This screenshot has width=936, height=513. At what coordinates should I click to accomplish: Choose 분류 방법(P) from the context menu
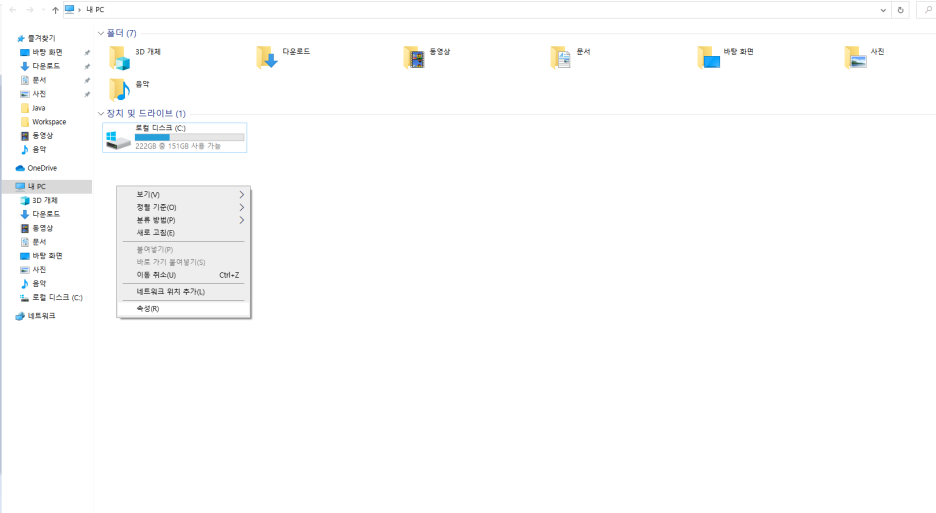[x=183, y=220]
